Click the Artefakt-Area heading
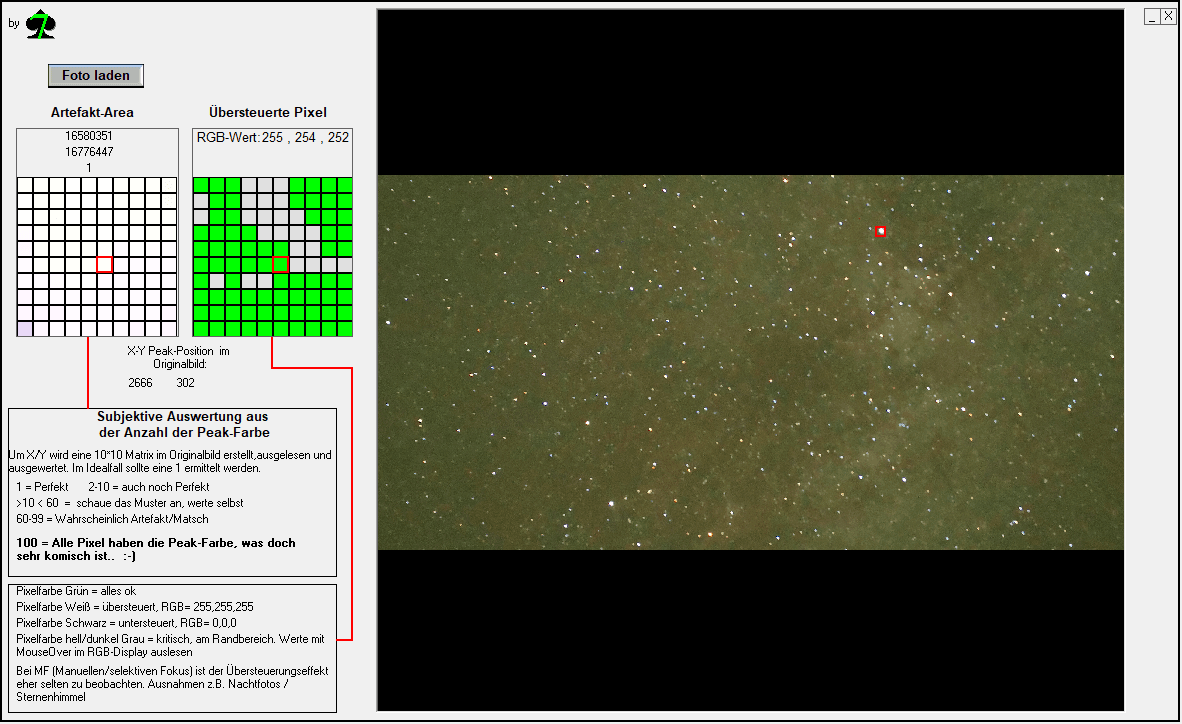This screenshot has width=1182, height=724. (x=92, y=112)
